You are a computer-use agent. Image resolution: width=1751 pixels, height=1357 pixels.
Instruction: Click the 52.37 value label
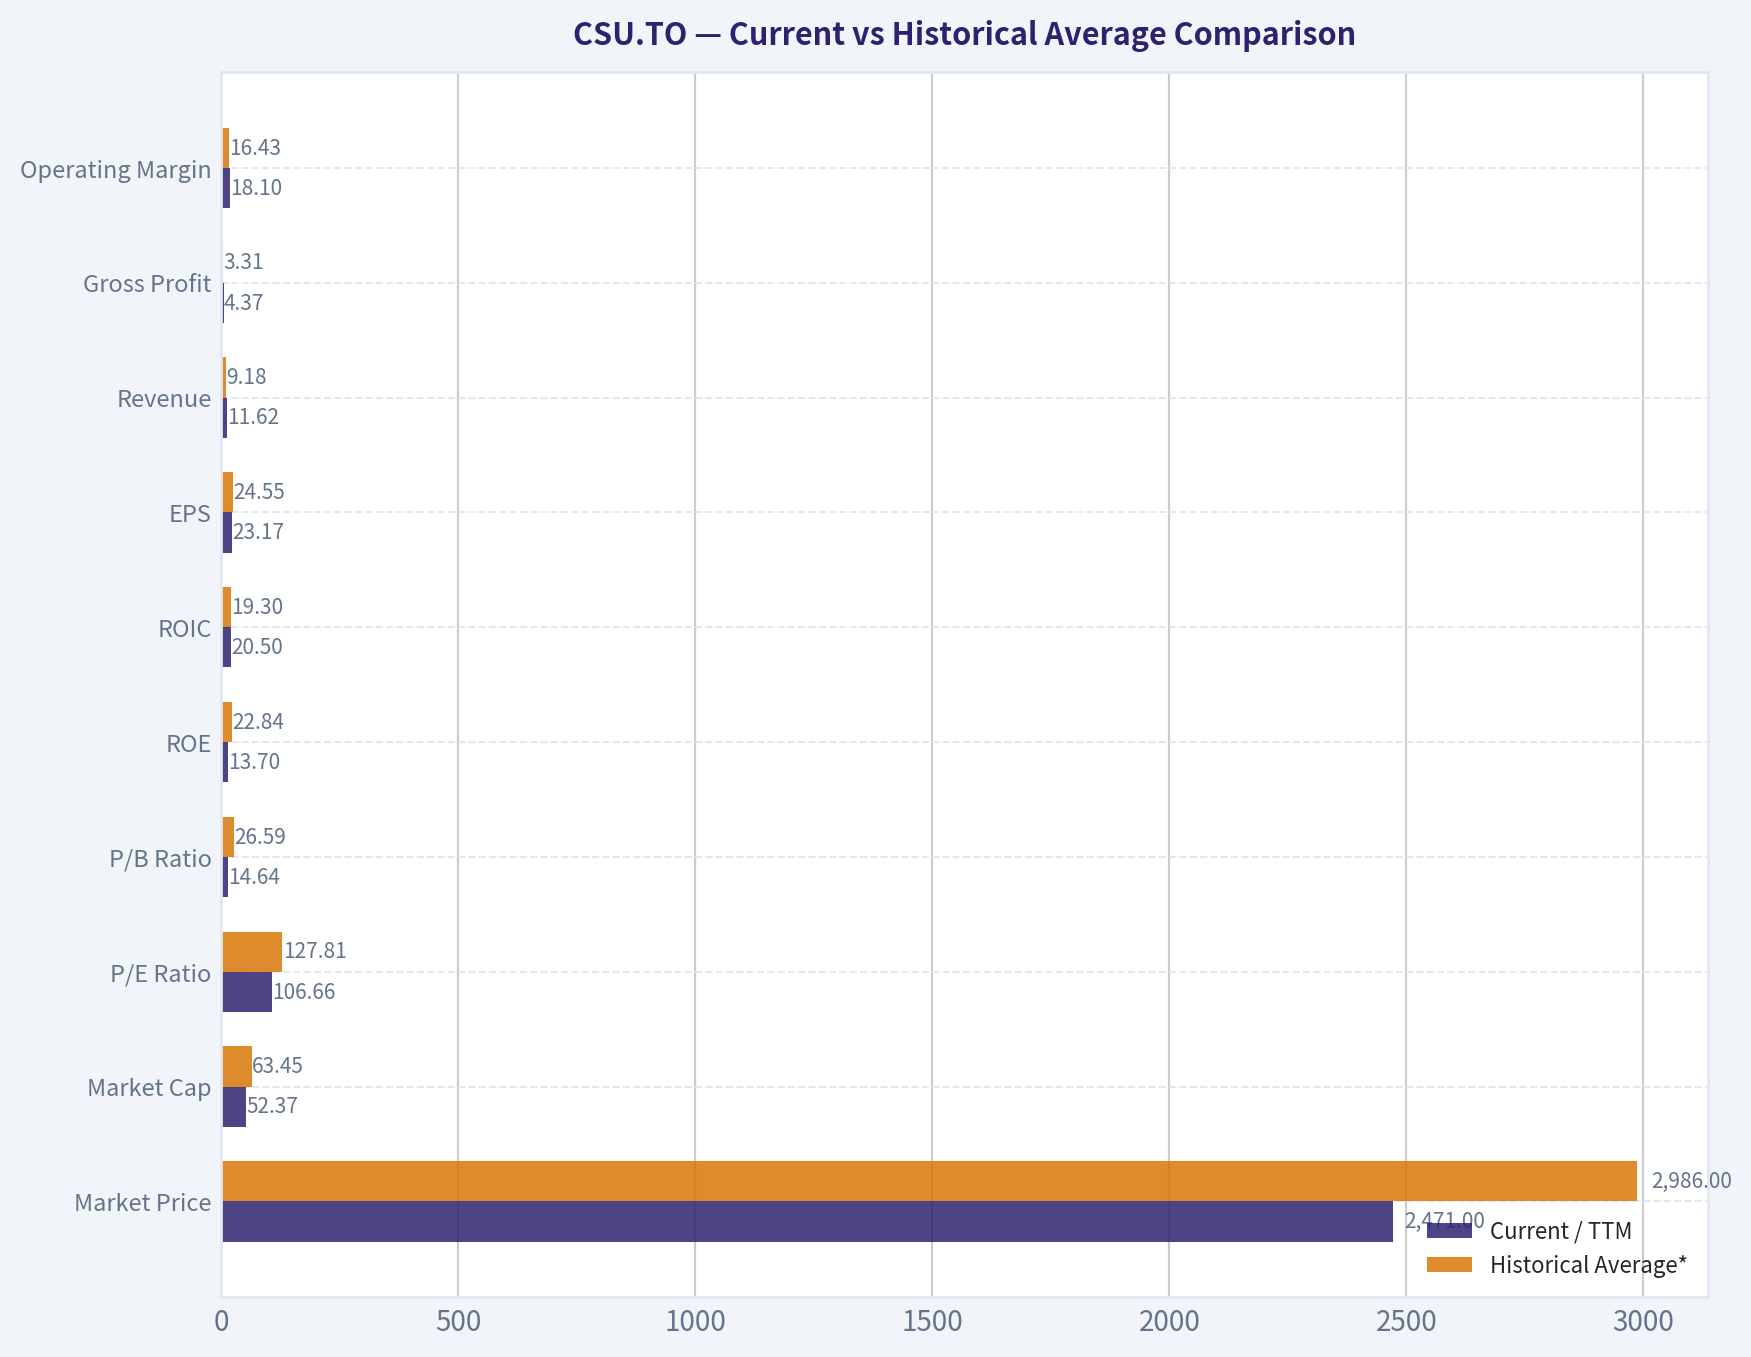pos(272,1106)
